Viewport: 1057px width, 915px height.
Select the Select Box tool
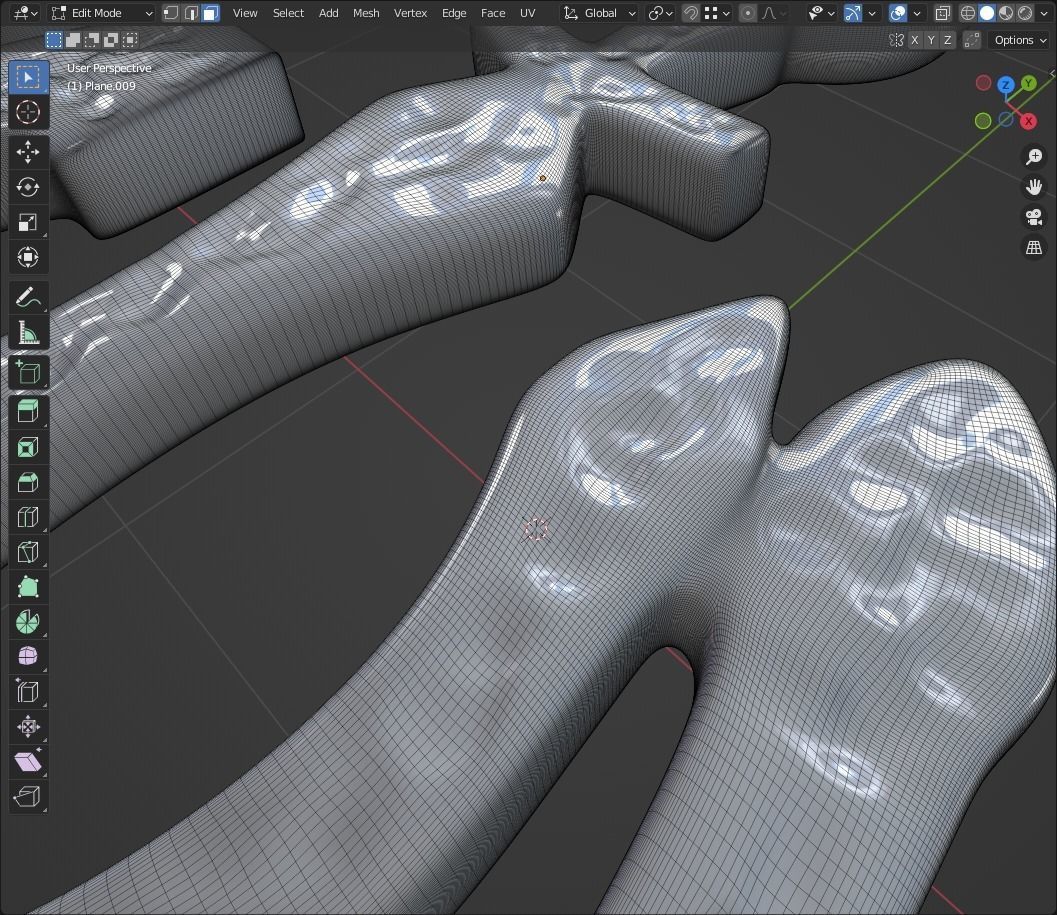click(x=28, y=78)
